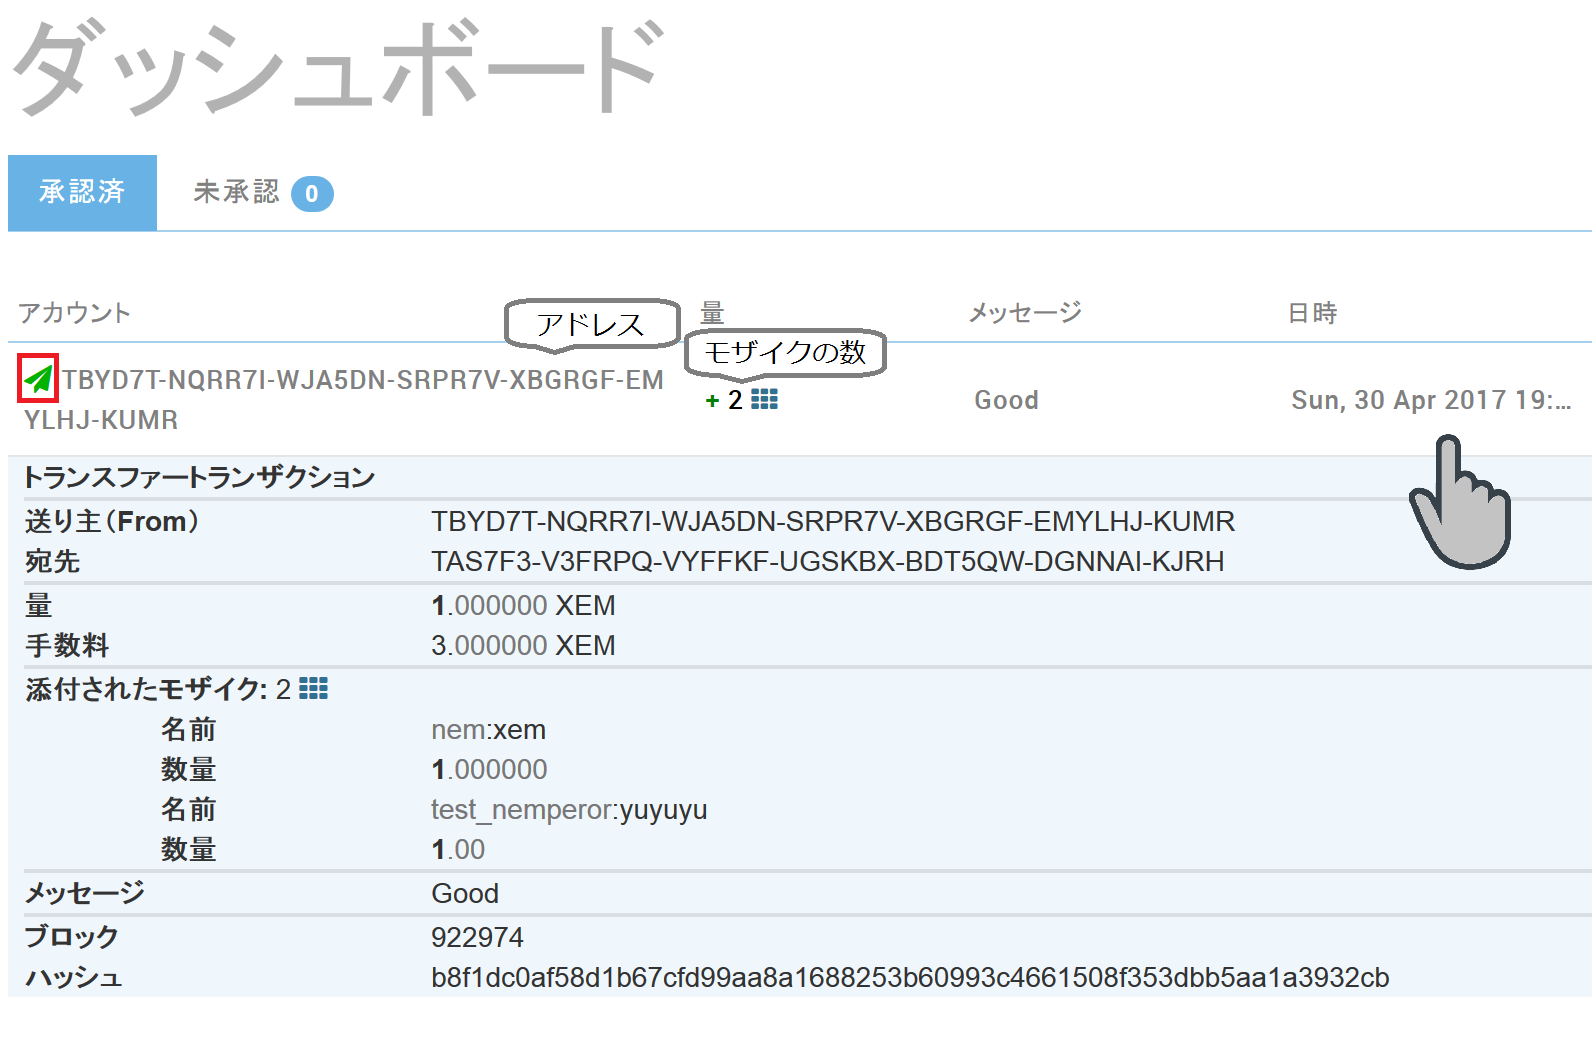
Task: Click the green outgoing transfer arrow icon
Action: click(x=38, y=379)
